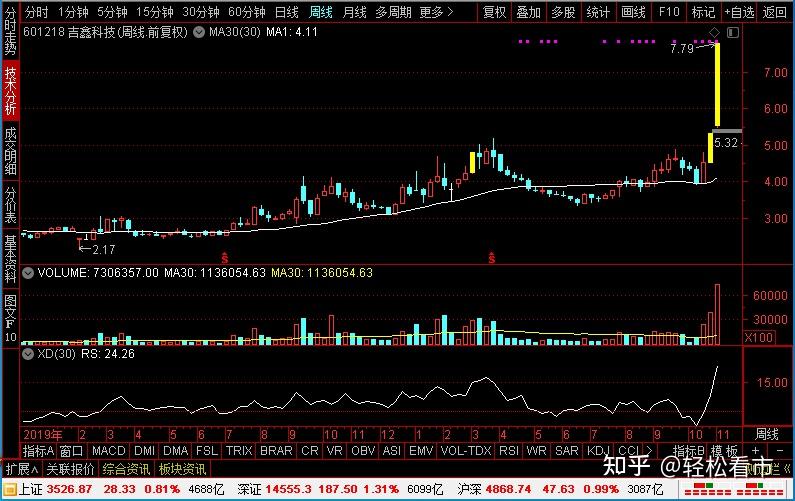
Task: Select the 60分钟 period tab
Action: (x=246, y=12)
